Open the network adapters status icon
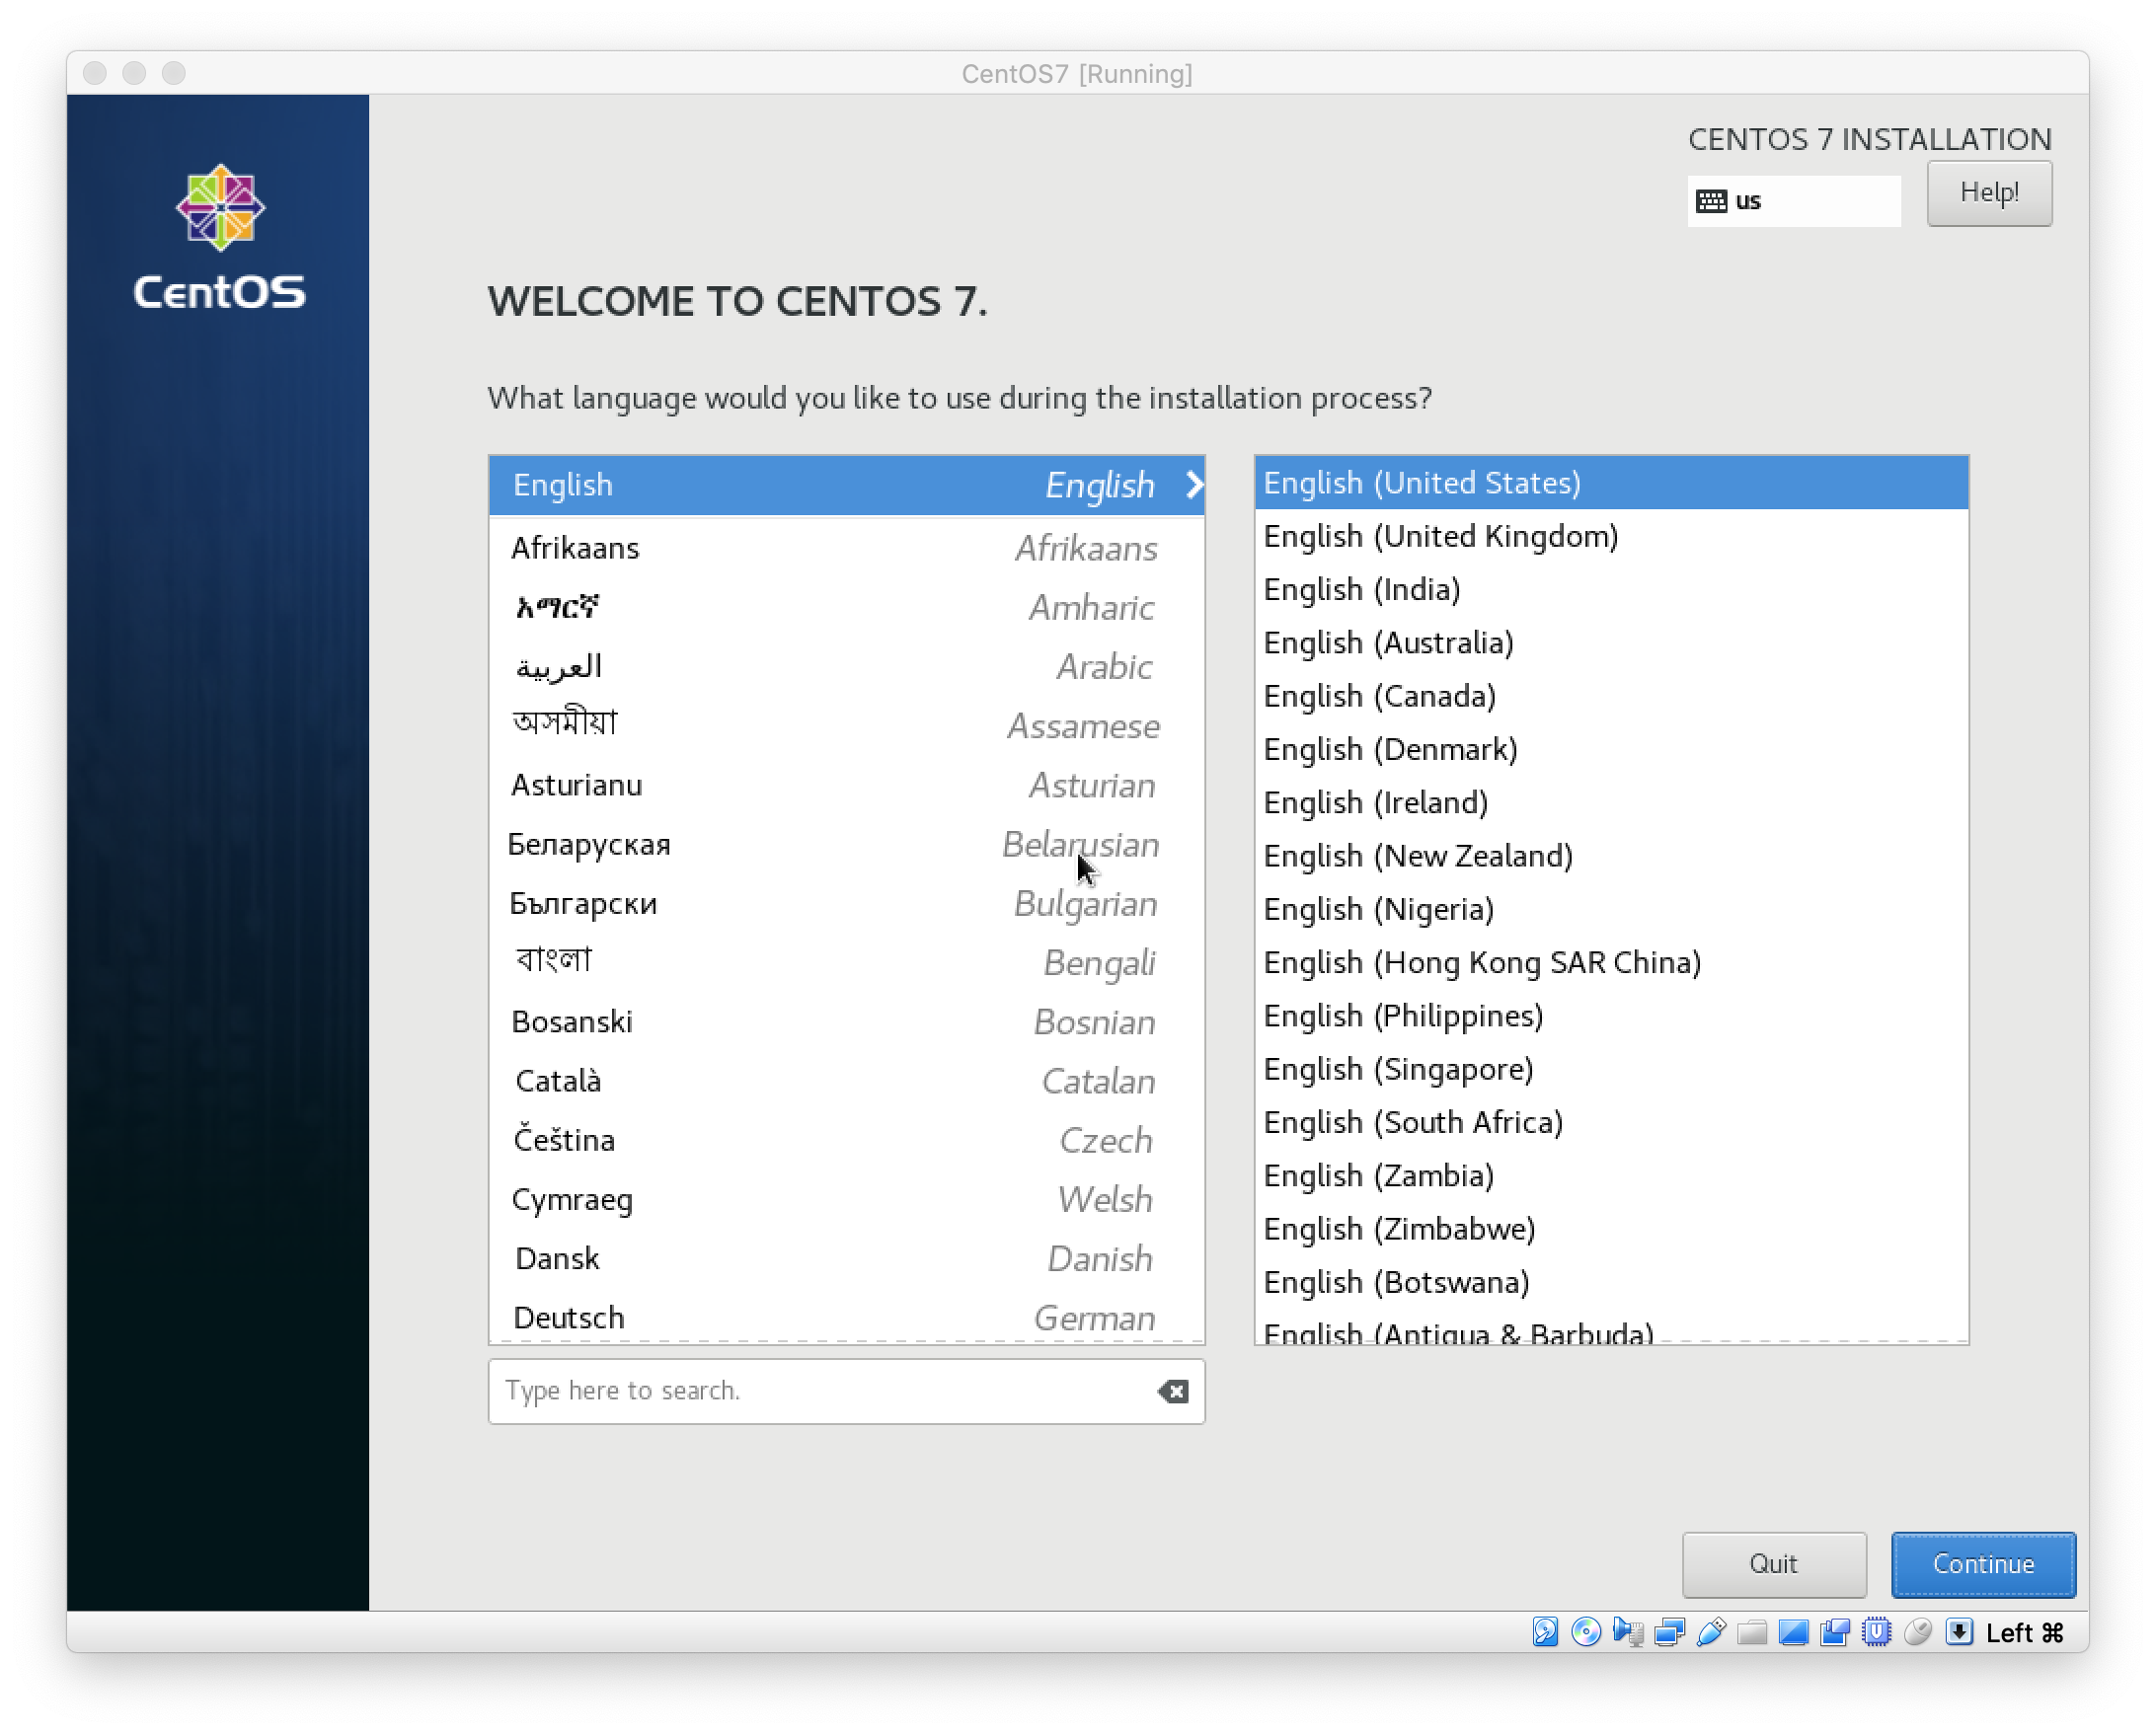Image resolution: width=2156 pixels, height=1735 pixels. click(x=1669, y=1632)
